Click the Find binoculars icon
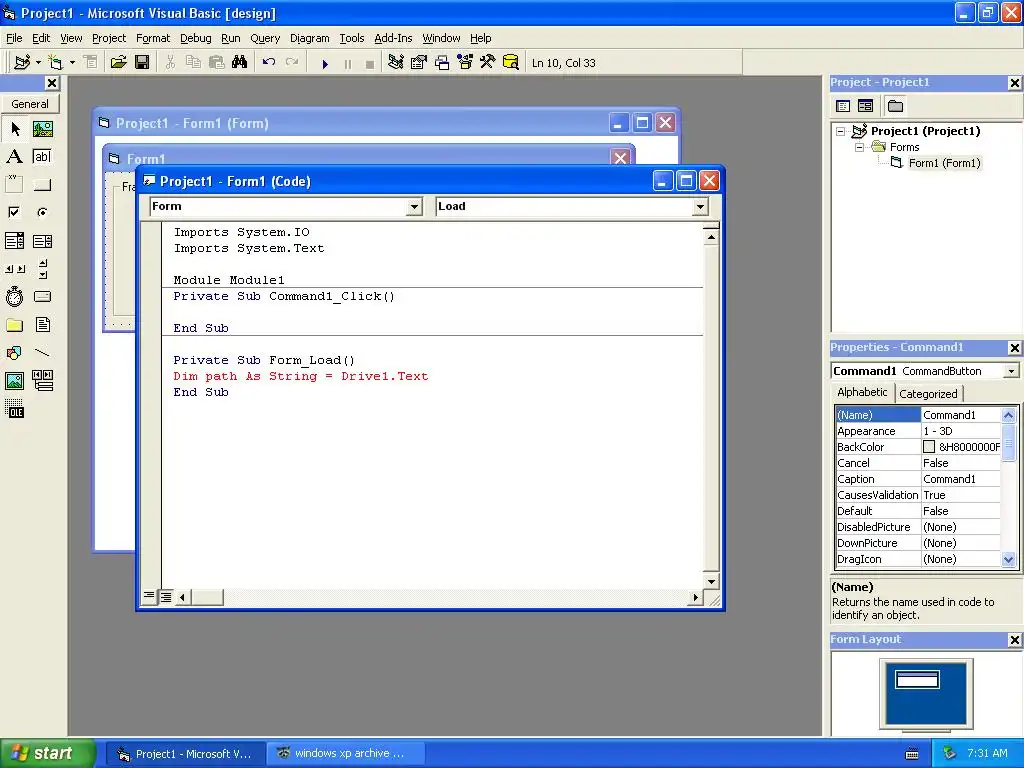 (x=240, y=63)
